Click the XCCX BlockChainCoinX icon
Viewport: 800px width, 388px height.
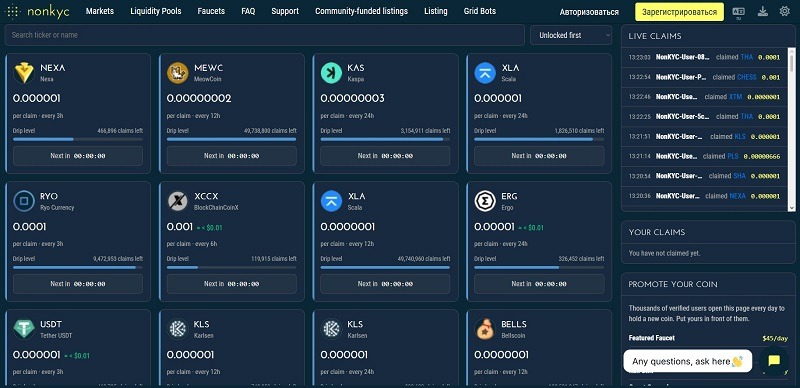click(178, 201)
